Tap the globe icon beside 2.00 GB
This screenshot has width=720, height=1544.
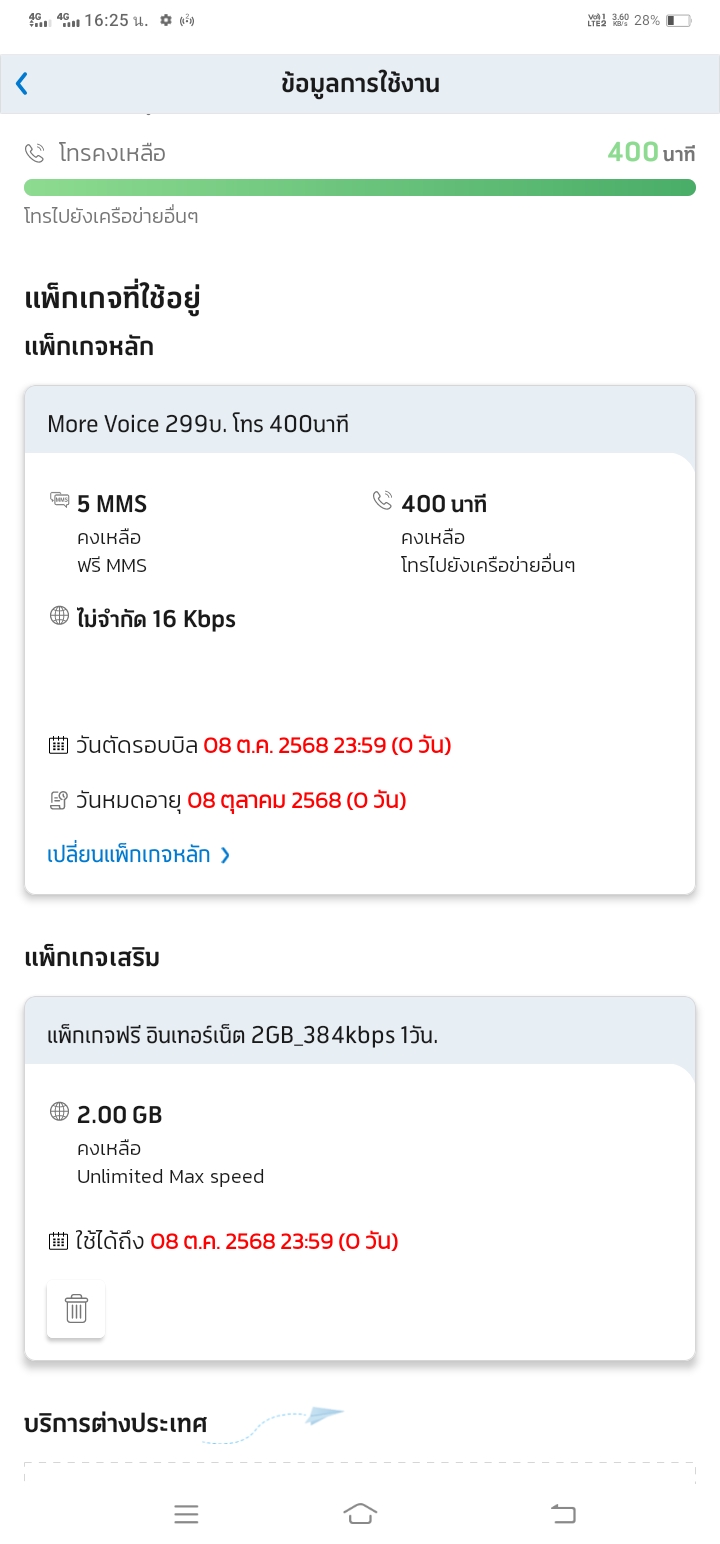coord(60,1111)
